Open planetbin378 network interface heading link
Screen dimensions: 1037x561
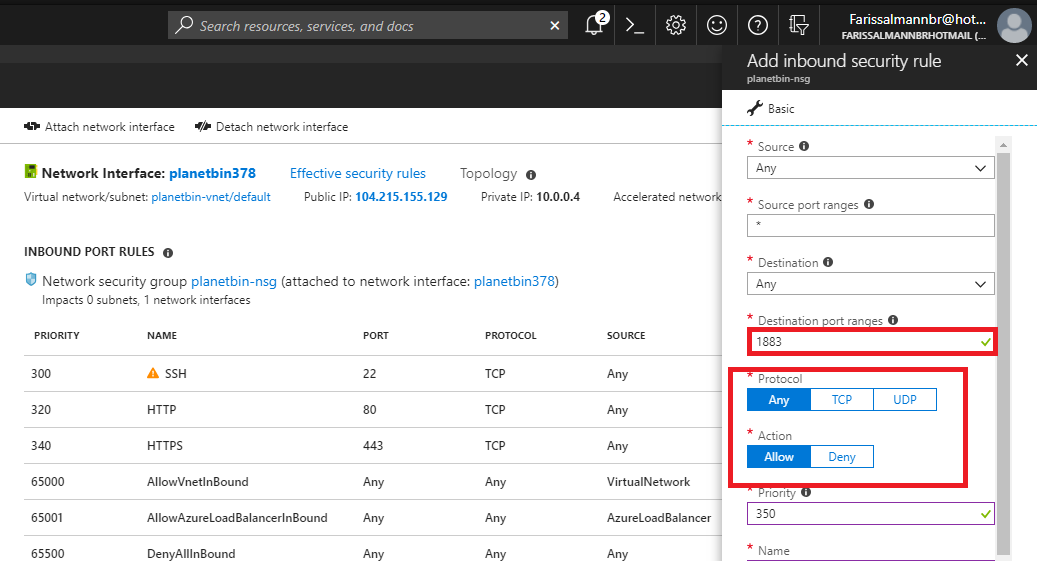click(212, 173)
